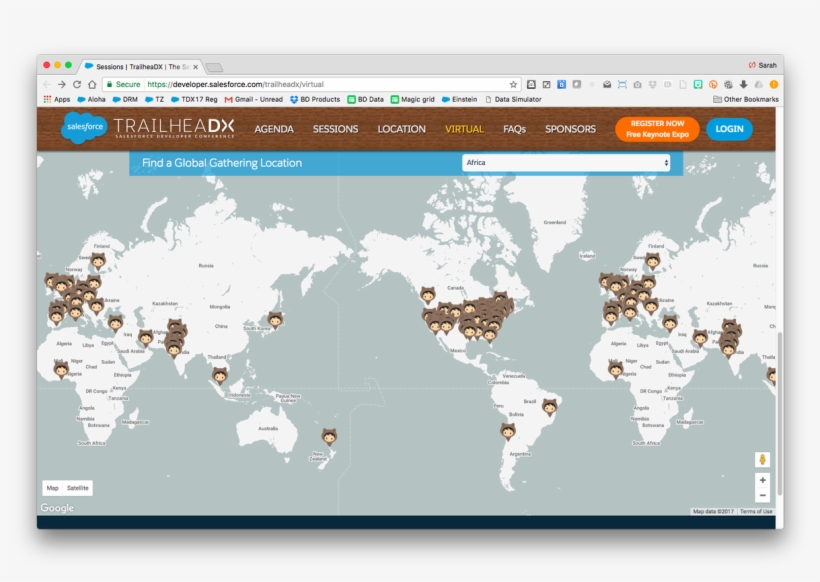The height and width of the screenshot is (582, 820).
Task: Open the Terms of Use link
Action: point(756,511)
